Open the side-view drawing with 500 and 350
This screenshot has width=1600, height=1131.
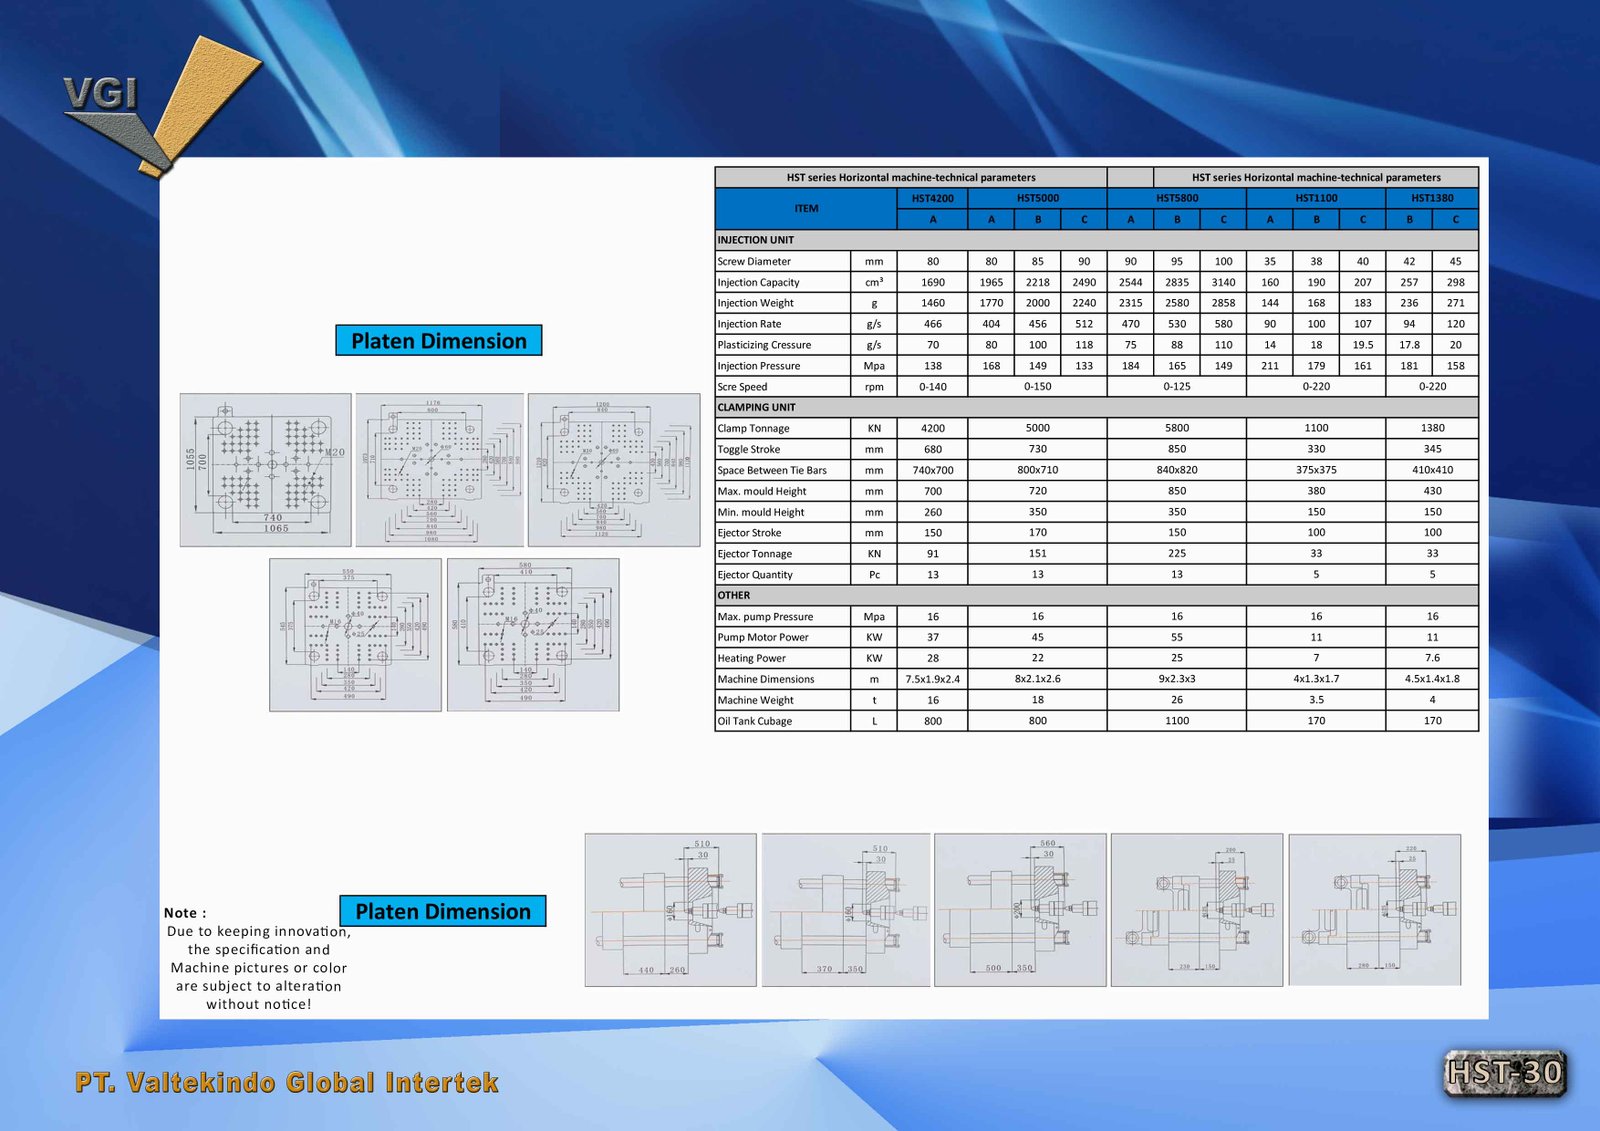pos(1020,910)
